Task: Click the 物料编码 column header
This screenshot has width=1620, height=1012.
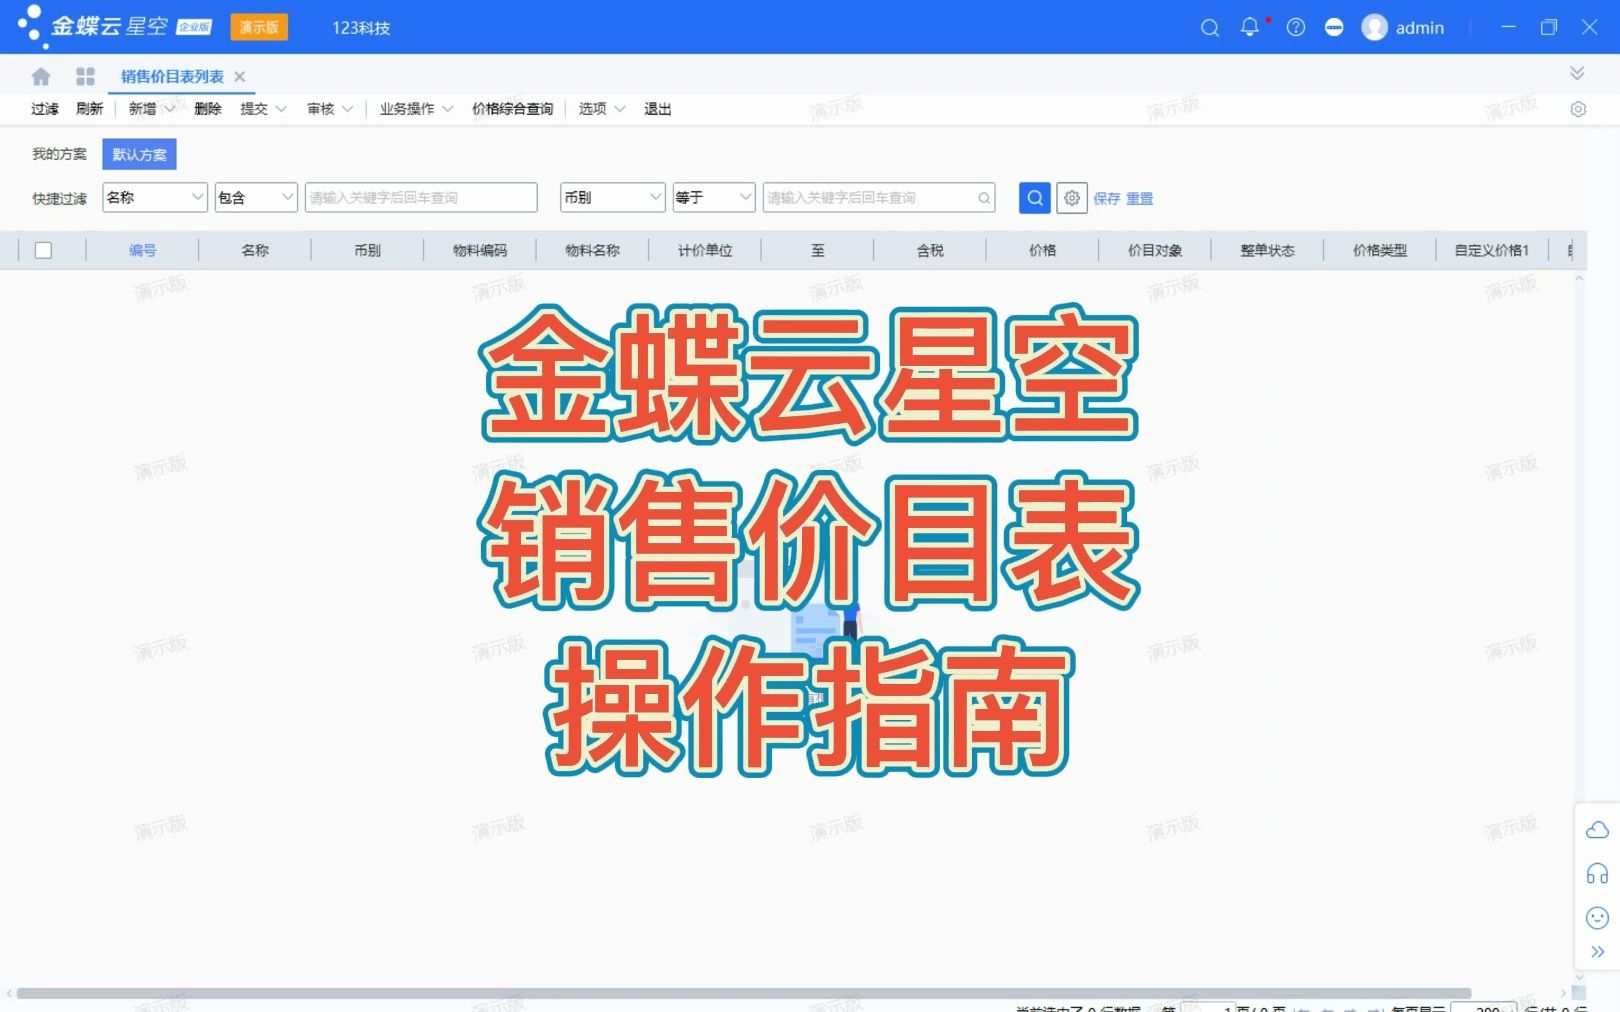Action: (480, 250)
